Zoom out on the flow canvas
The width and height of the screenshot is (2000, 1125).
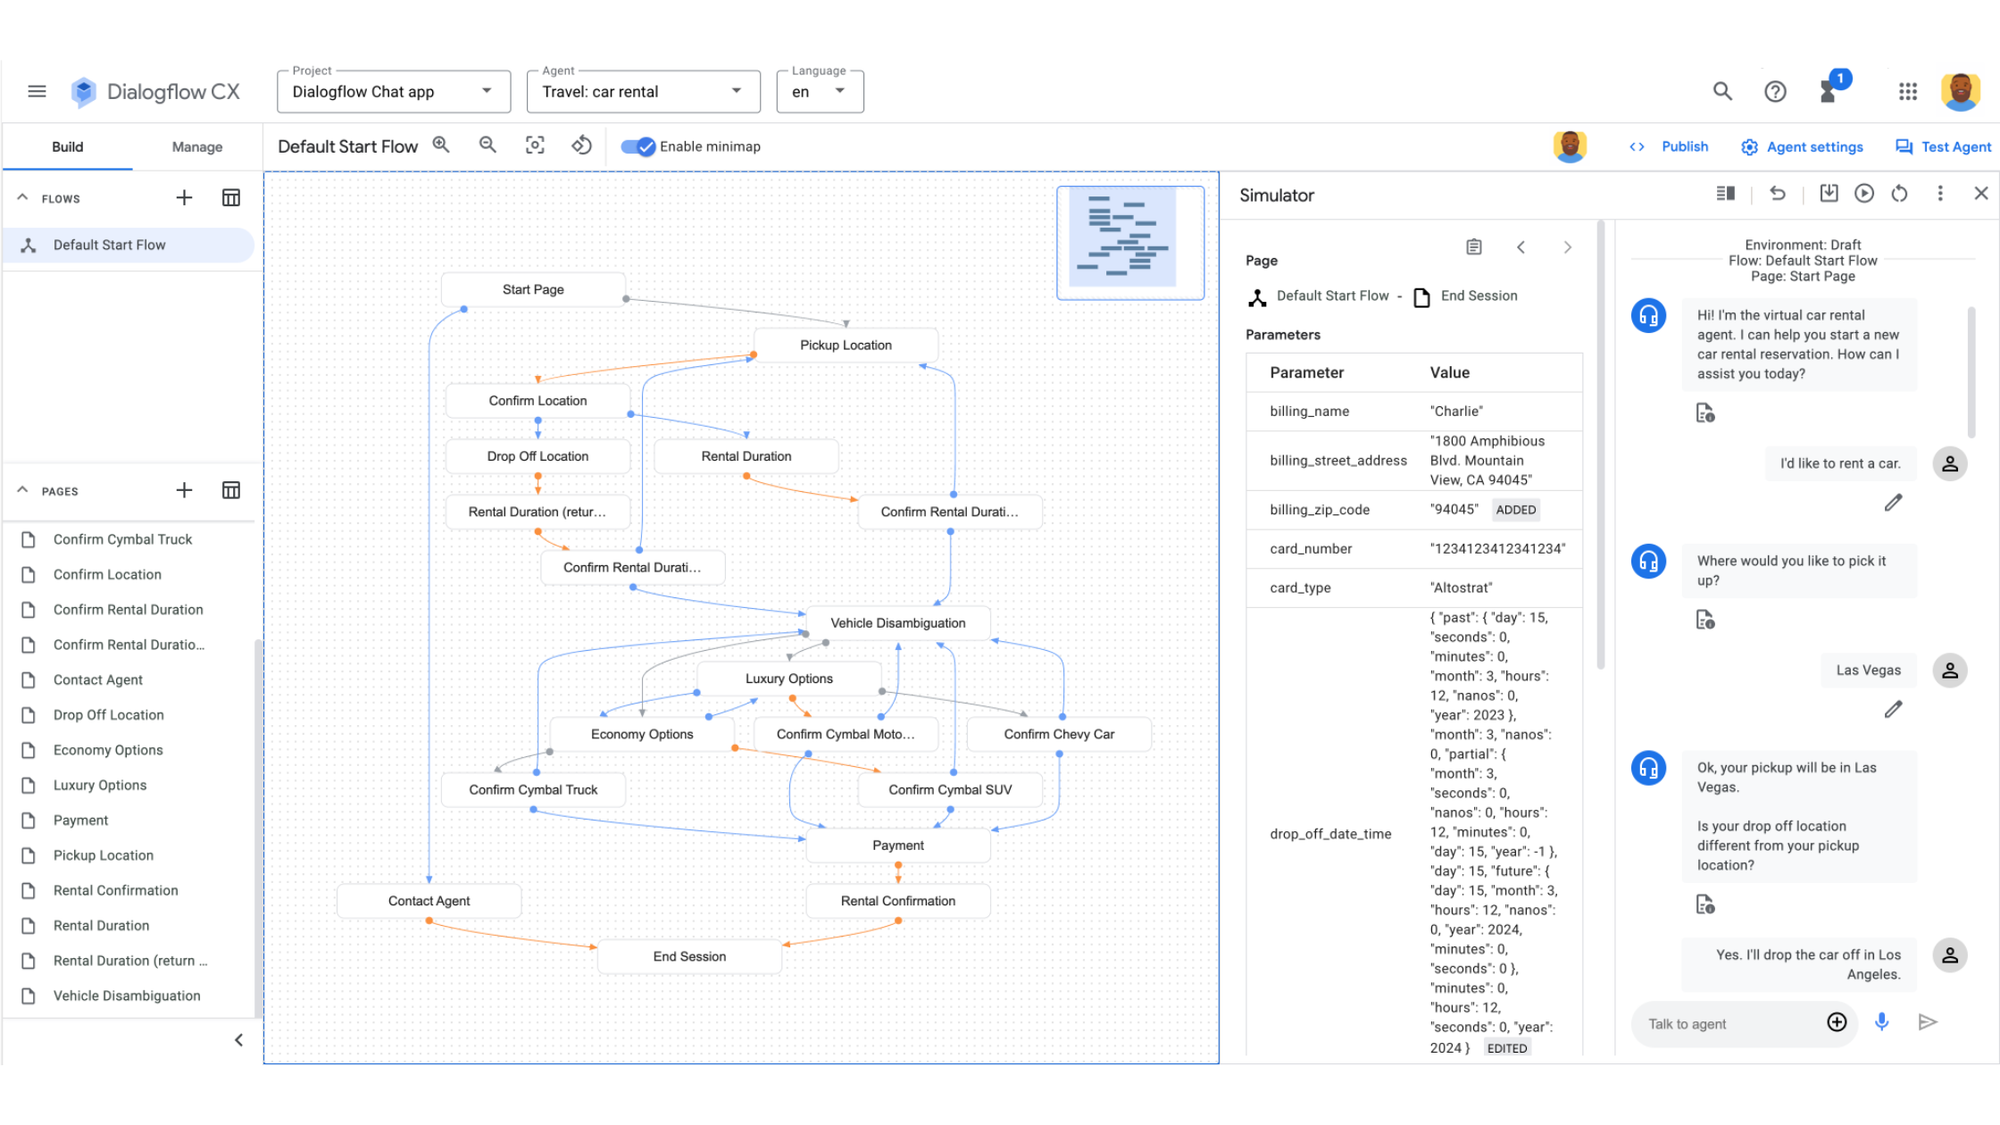(488, 146)
